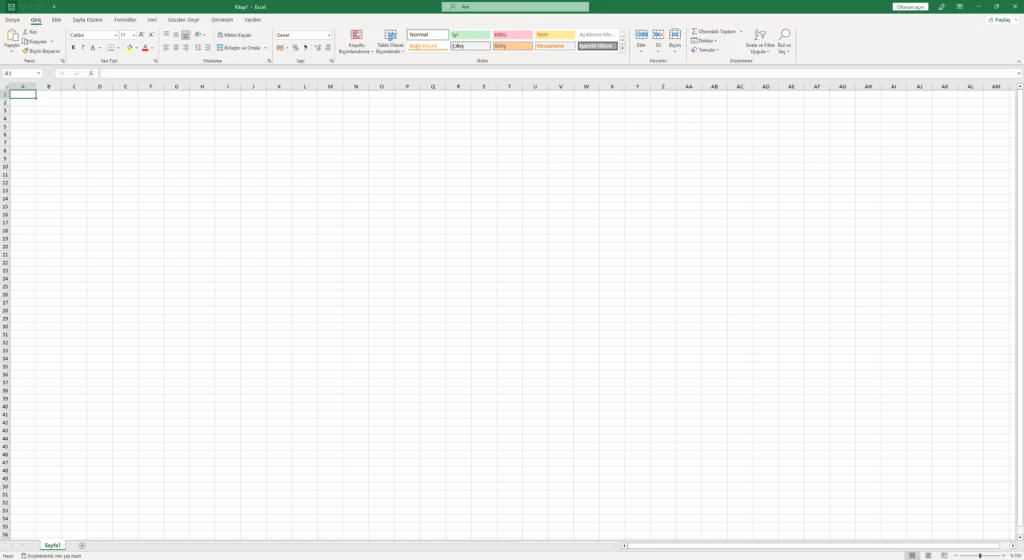
Task: Increase the cell indent
Action: pos(208,48)
